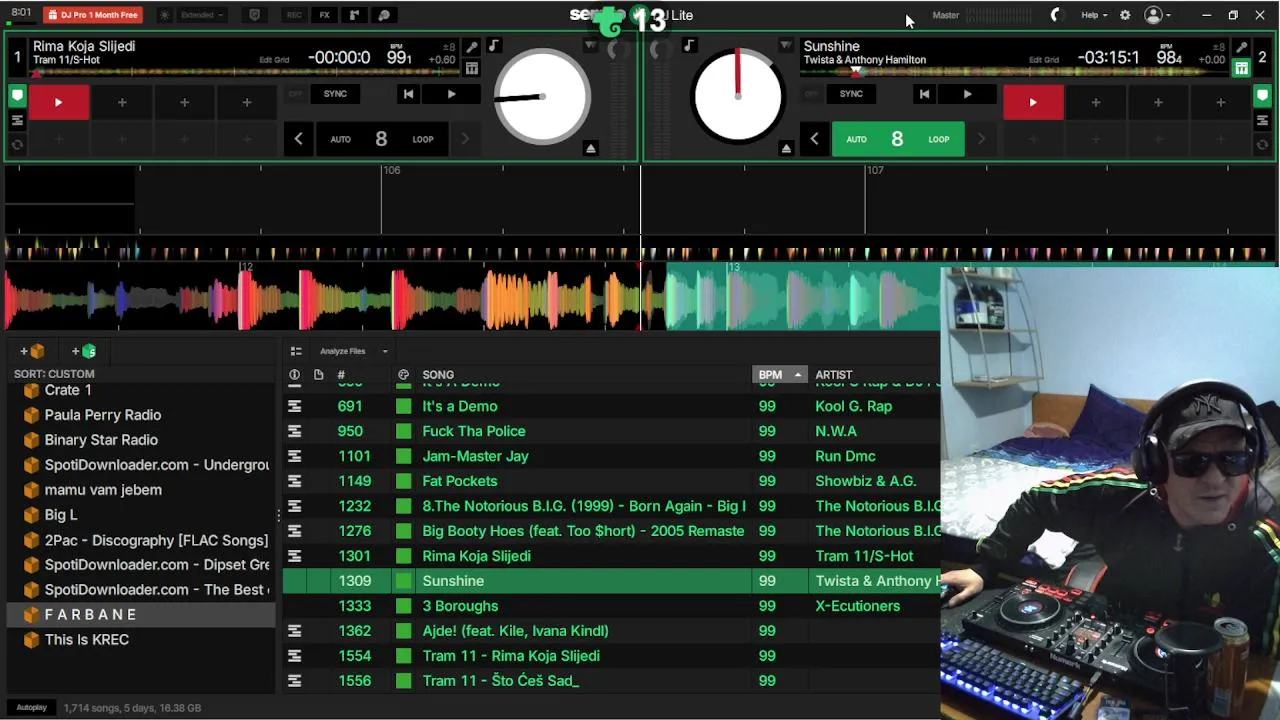The image size is (1280, 720).
Task: Open the This Is KREC crate
Action: (86, 640)
